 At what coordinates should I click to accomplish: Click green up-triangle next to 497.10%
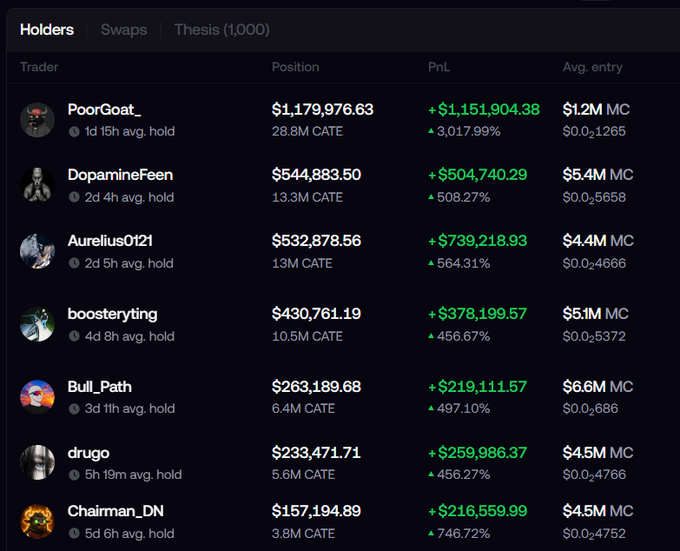coord(431,408)
